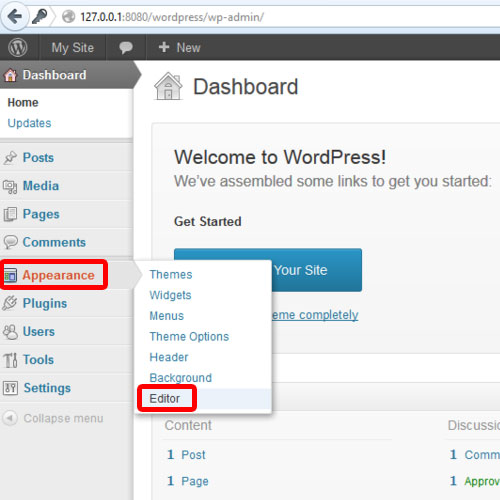The image size is (500, 500).
Task: Click the Content column header
Action: coord(188,425)
